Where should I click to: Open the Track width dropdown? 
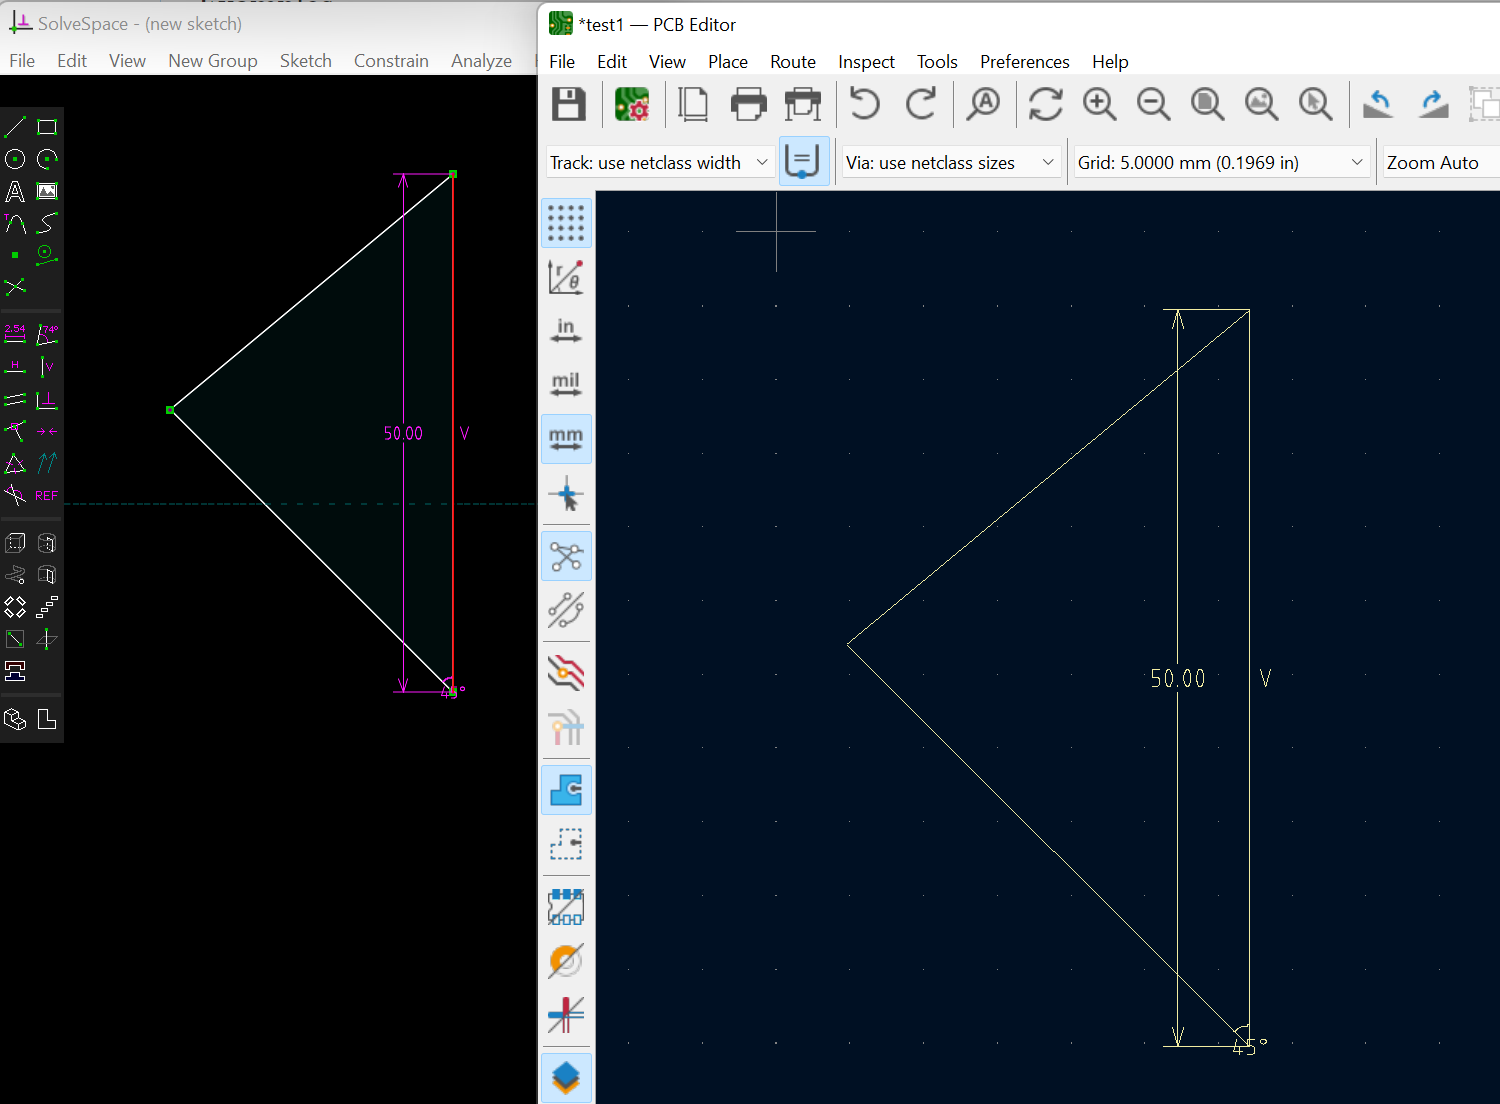pos(660,162)
